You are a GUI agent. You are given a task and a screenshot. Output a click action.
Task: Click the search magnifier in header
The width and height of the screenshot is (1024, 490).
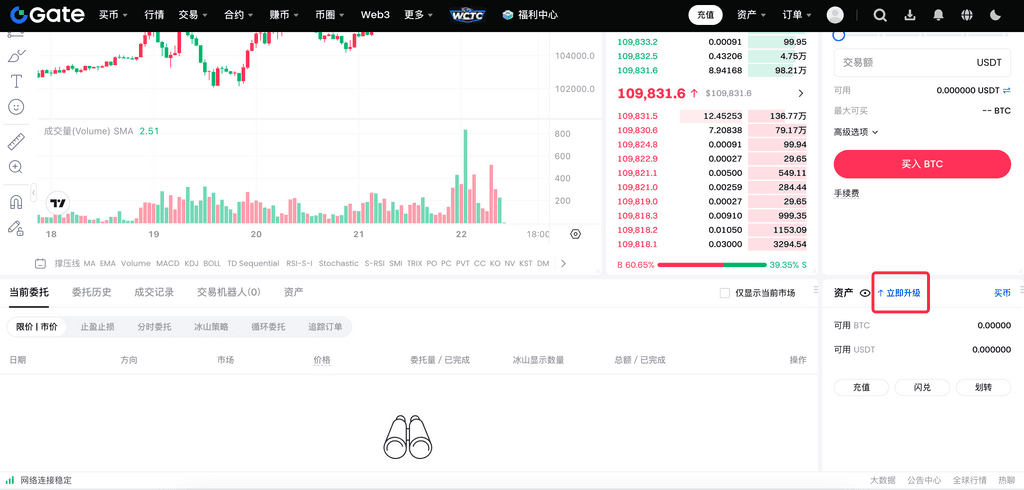880,15
